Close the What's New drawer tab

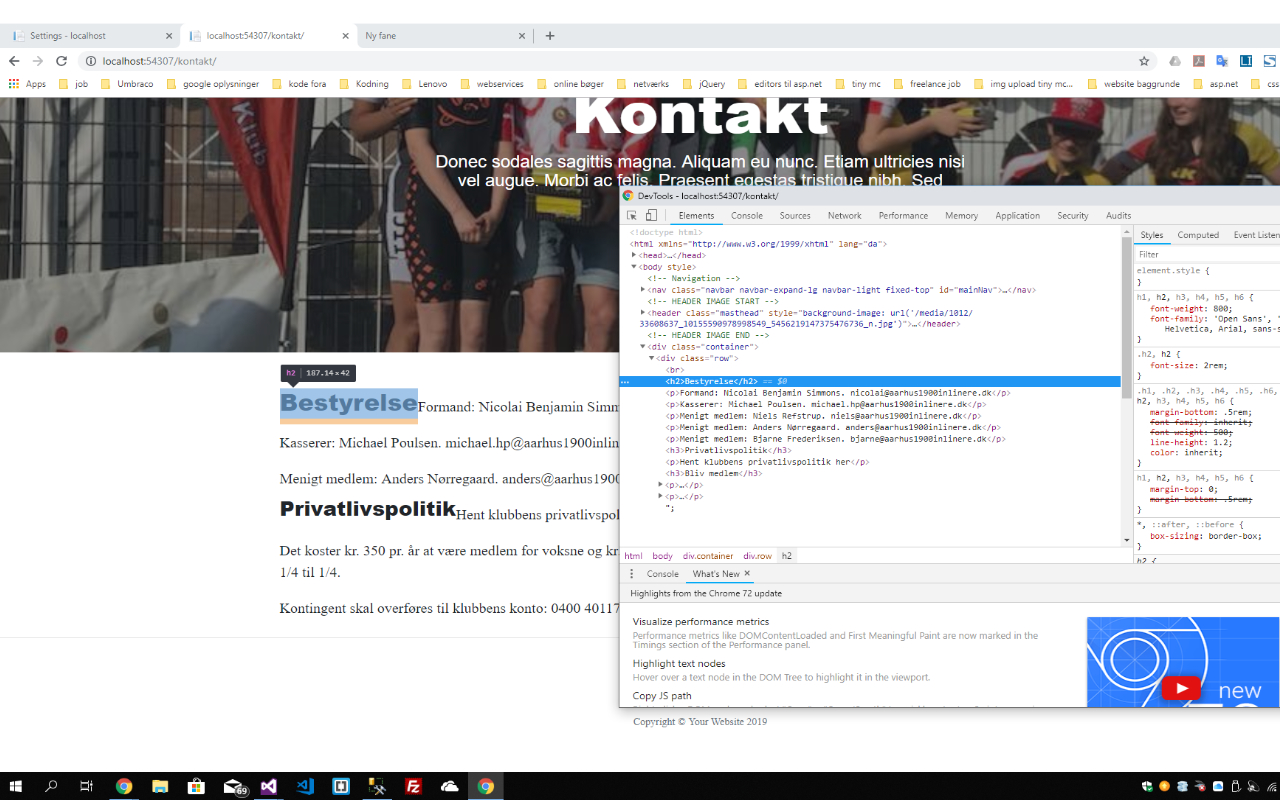coord(747,574)
